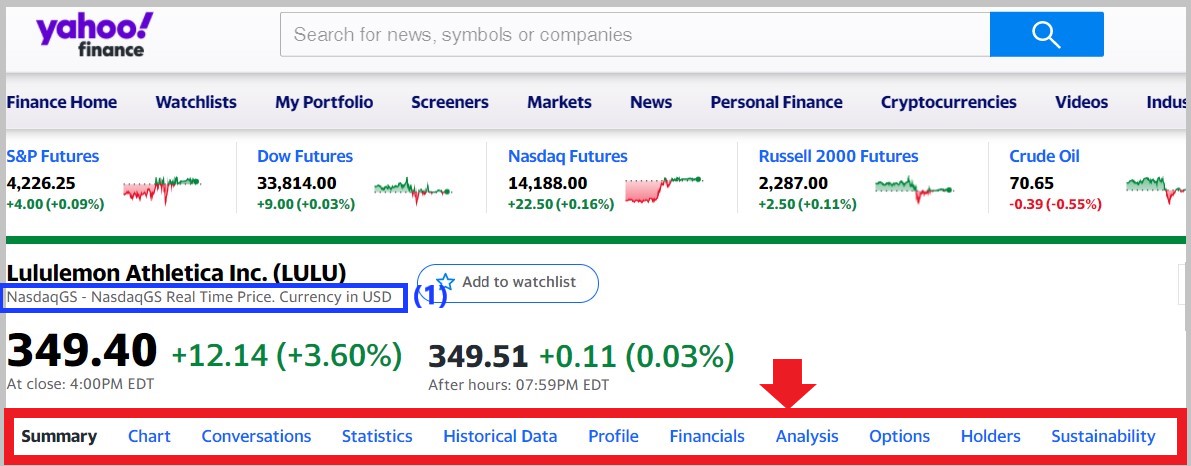Open the Russell 2000 Futures link
1191x466 pixels.
839,156
